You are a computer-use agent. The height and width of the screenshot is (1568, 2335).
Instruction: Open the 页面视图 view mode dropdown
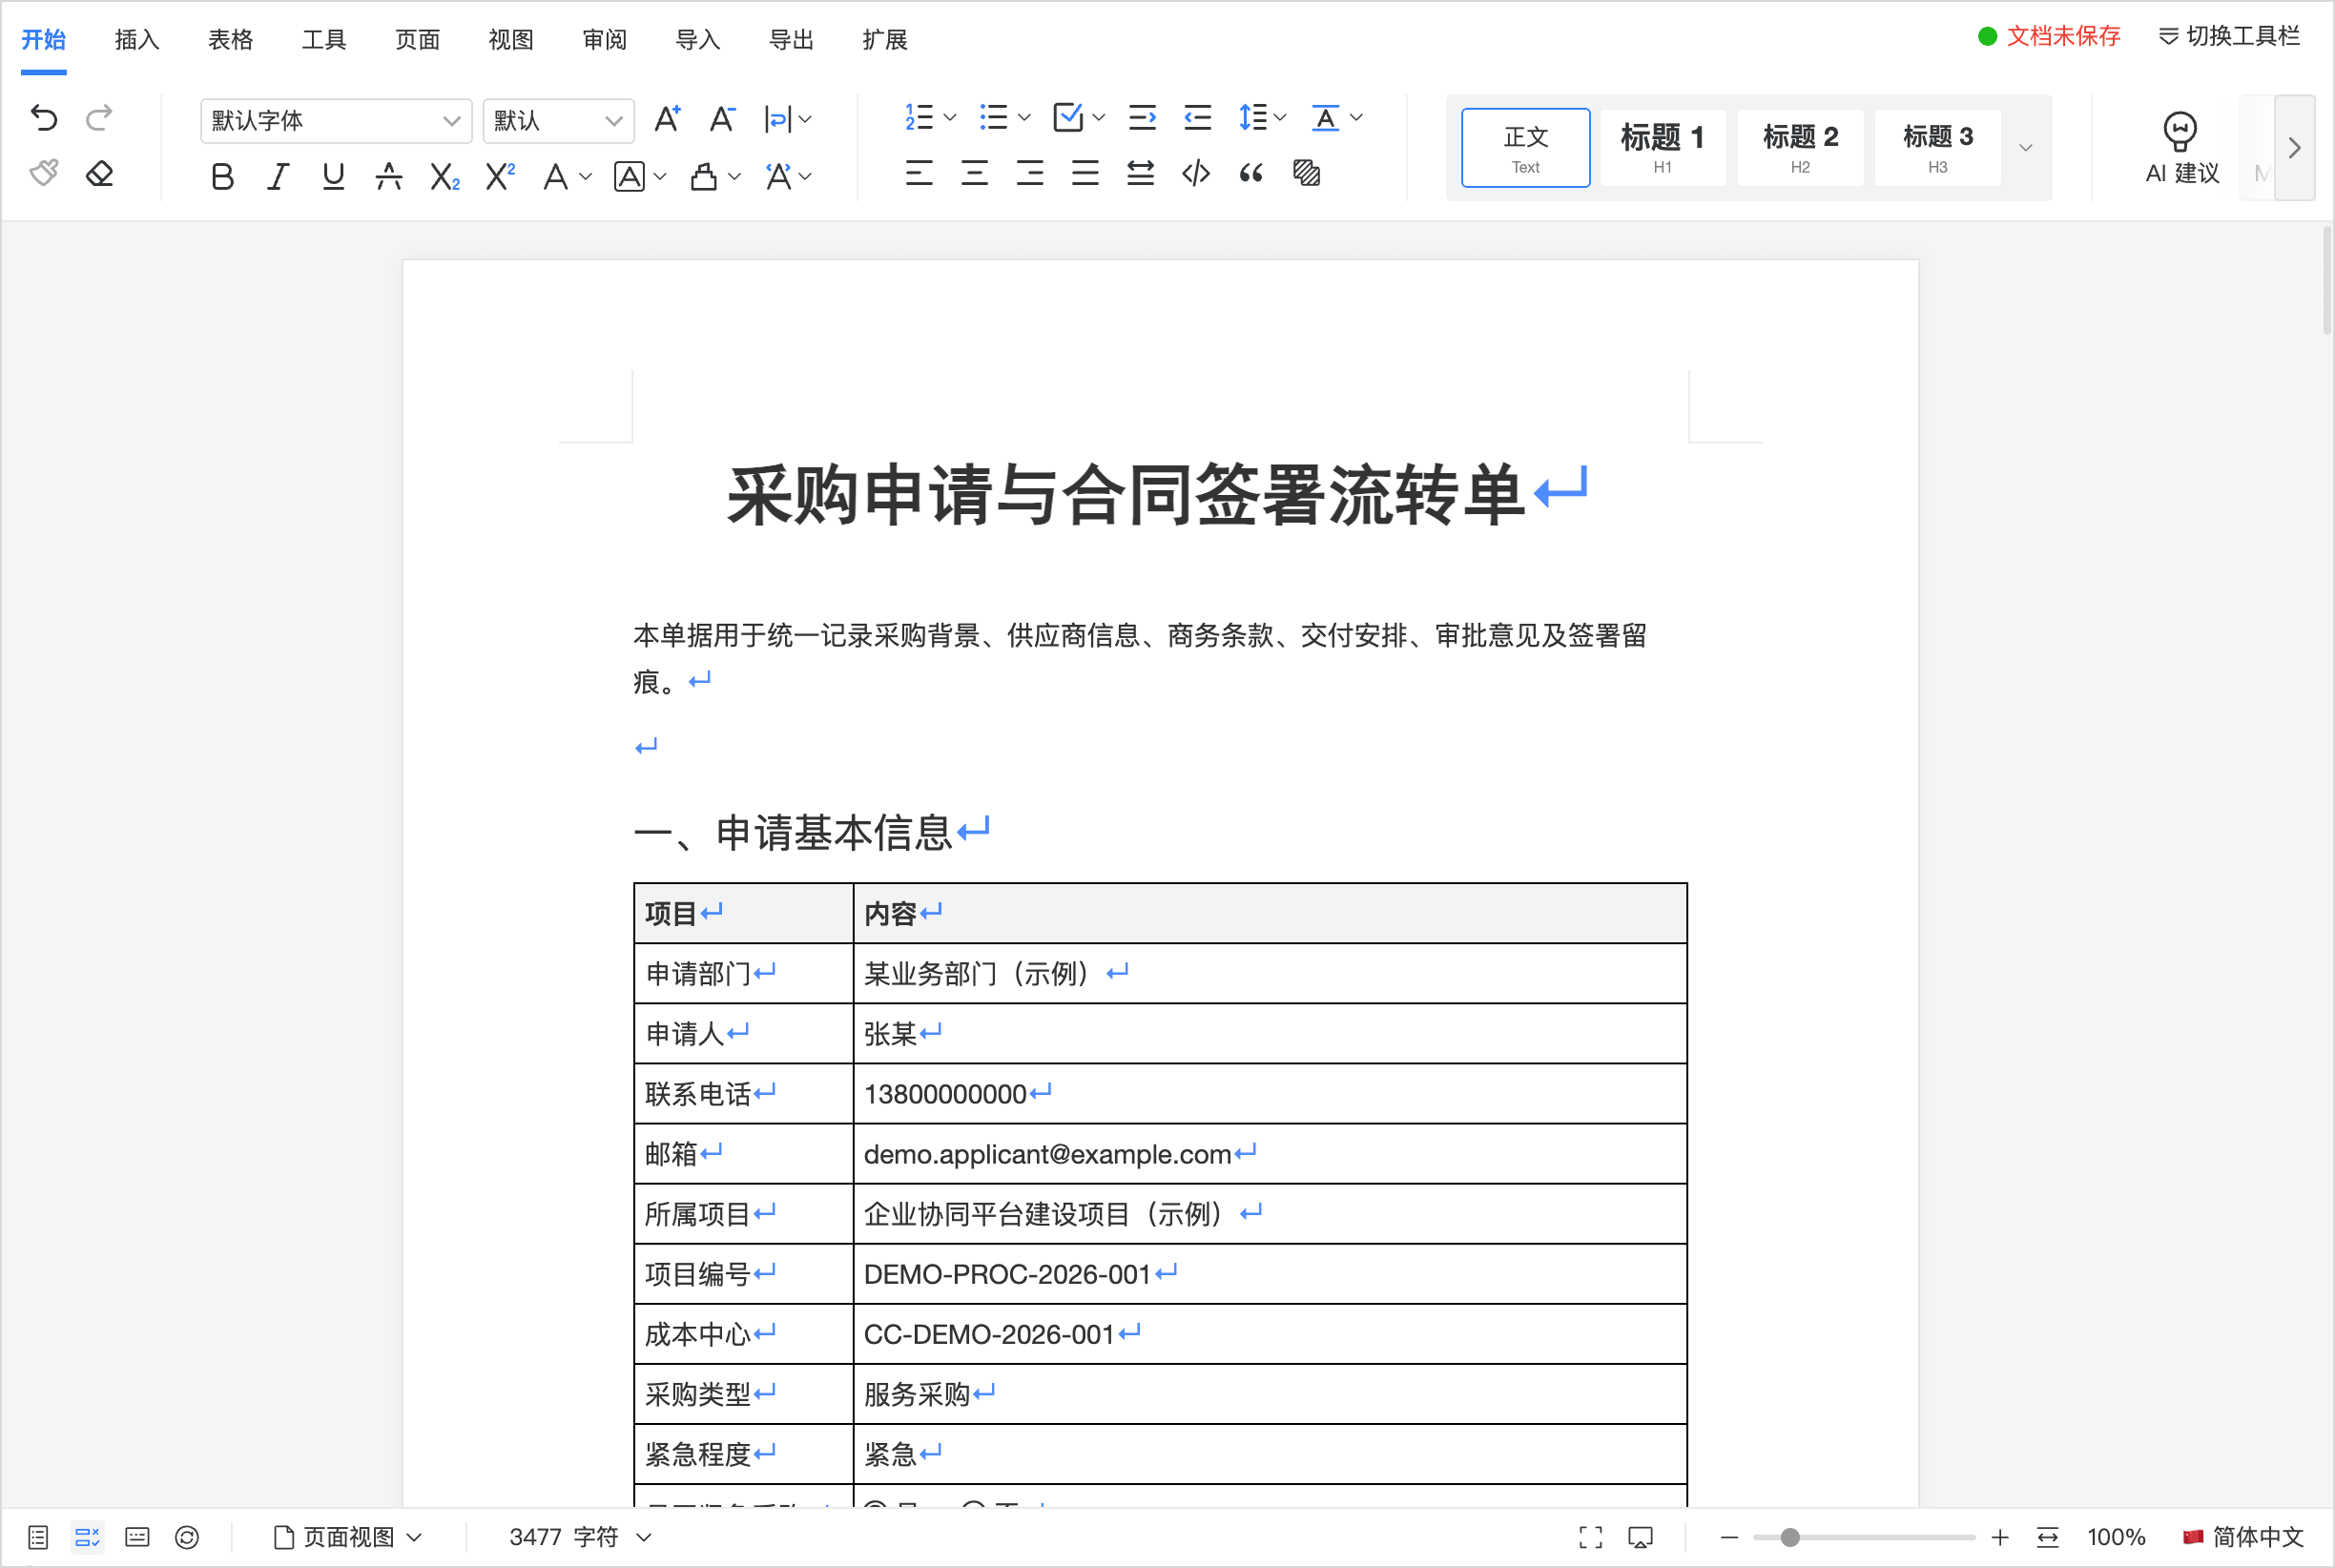[x=348, y=1537]
